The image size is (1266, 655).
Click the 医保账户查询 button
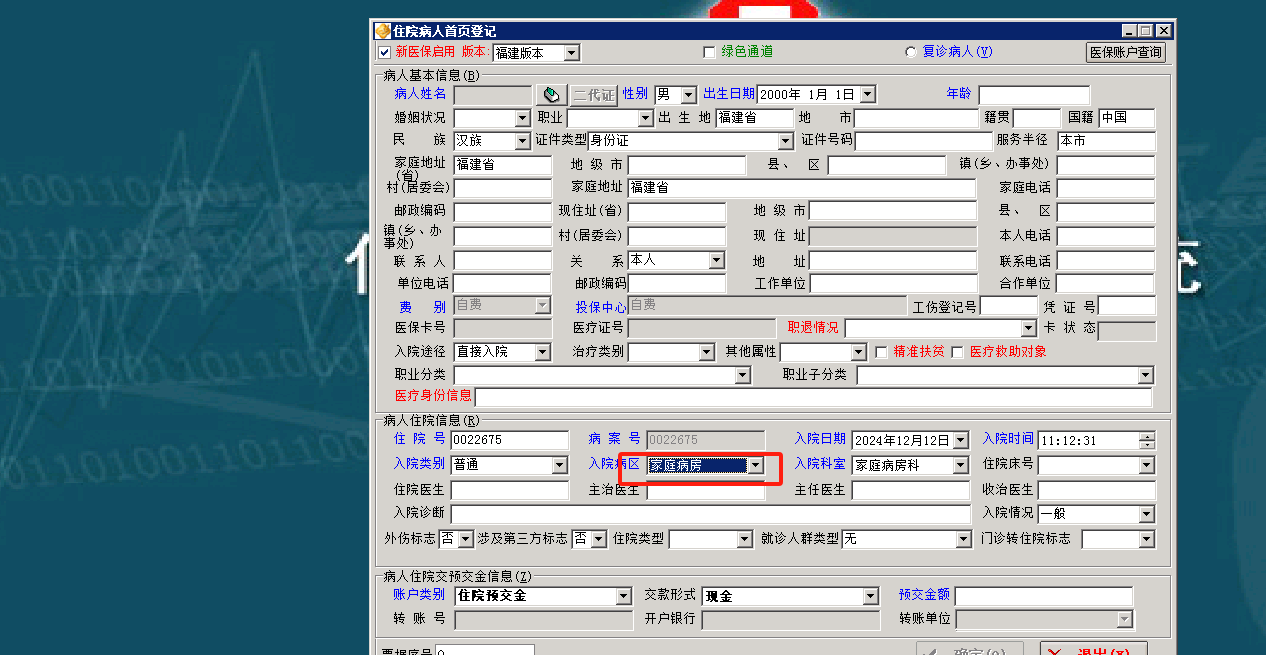pyautogui.click(x=1126, y=52)
